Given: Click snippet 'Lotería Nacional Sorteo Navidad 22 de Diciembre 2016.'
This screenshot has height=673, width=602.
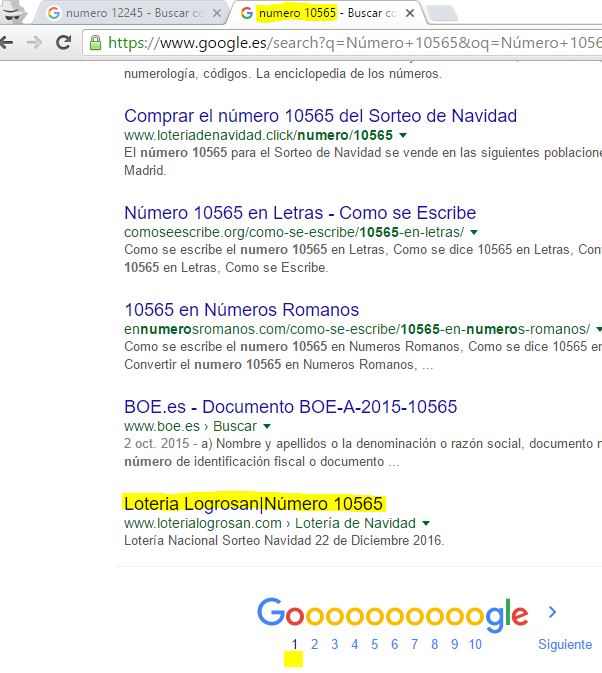Looking at the screenshot, I should 284,540.
